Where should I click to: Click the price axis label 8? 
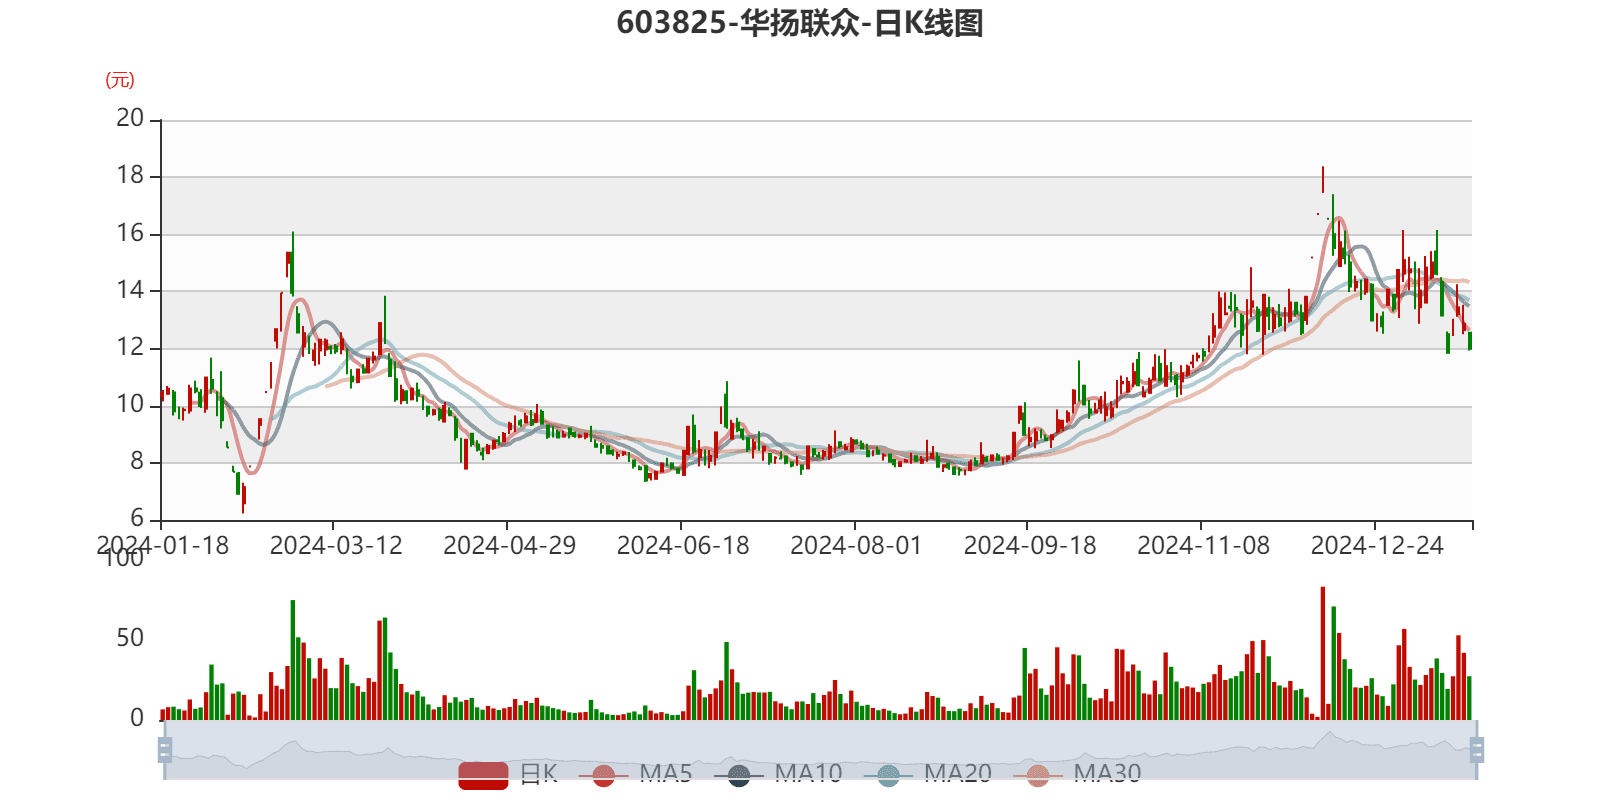point(137,461)
